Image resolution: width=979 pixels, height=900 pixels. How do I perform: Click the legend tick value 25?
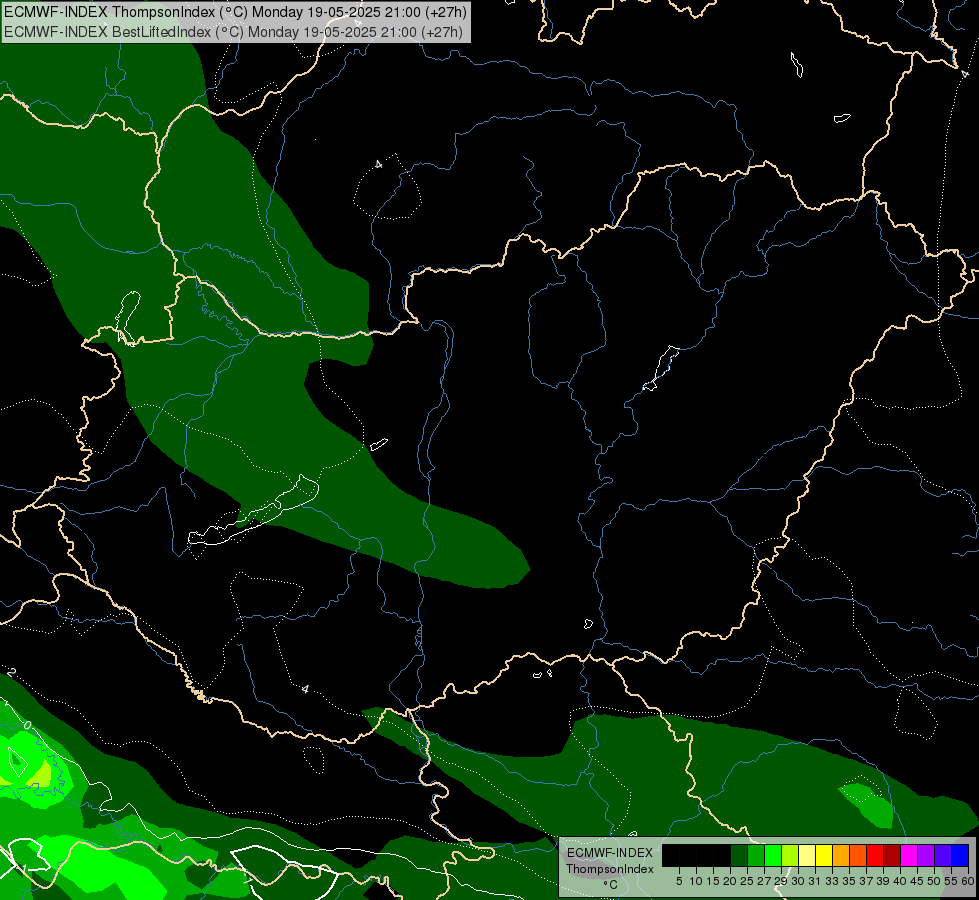[x=747, y=881]
